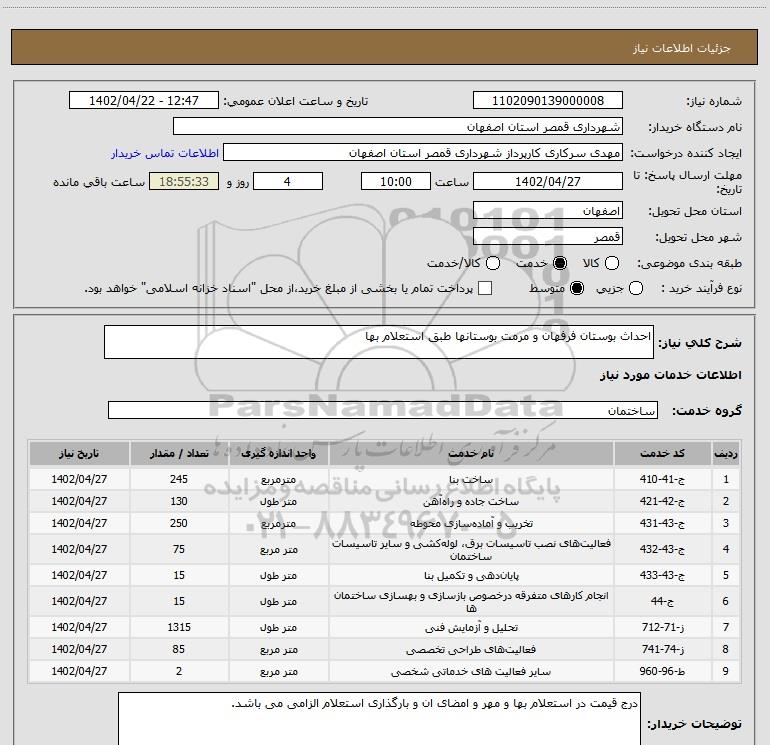Click service code ج-43-432
This screenshot has height=745, width=770.
(662, 550)
